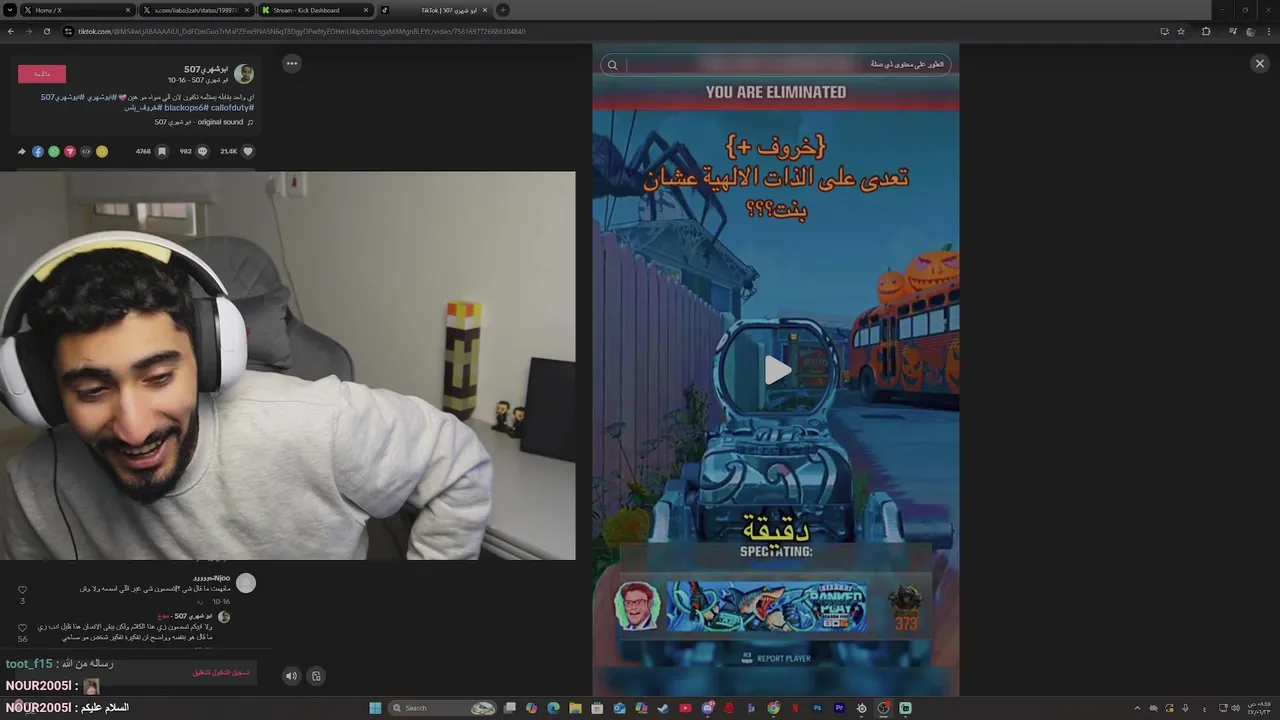The image size is (1280, 720).
Task: Click the search field above the video
Action: 776,65
